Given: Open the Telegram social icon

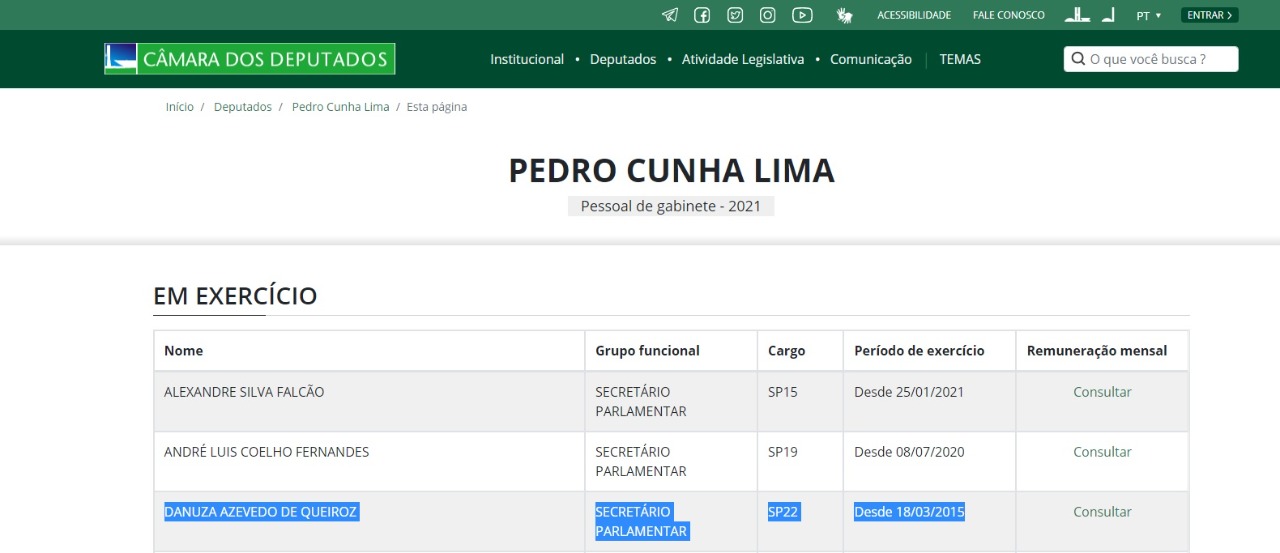Looking at the screenshot, I should click(670, 15).
